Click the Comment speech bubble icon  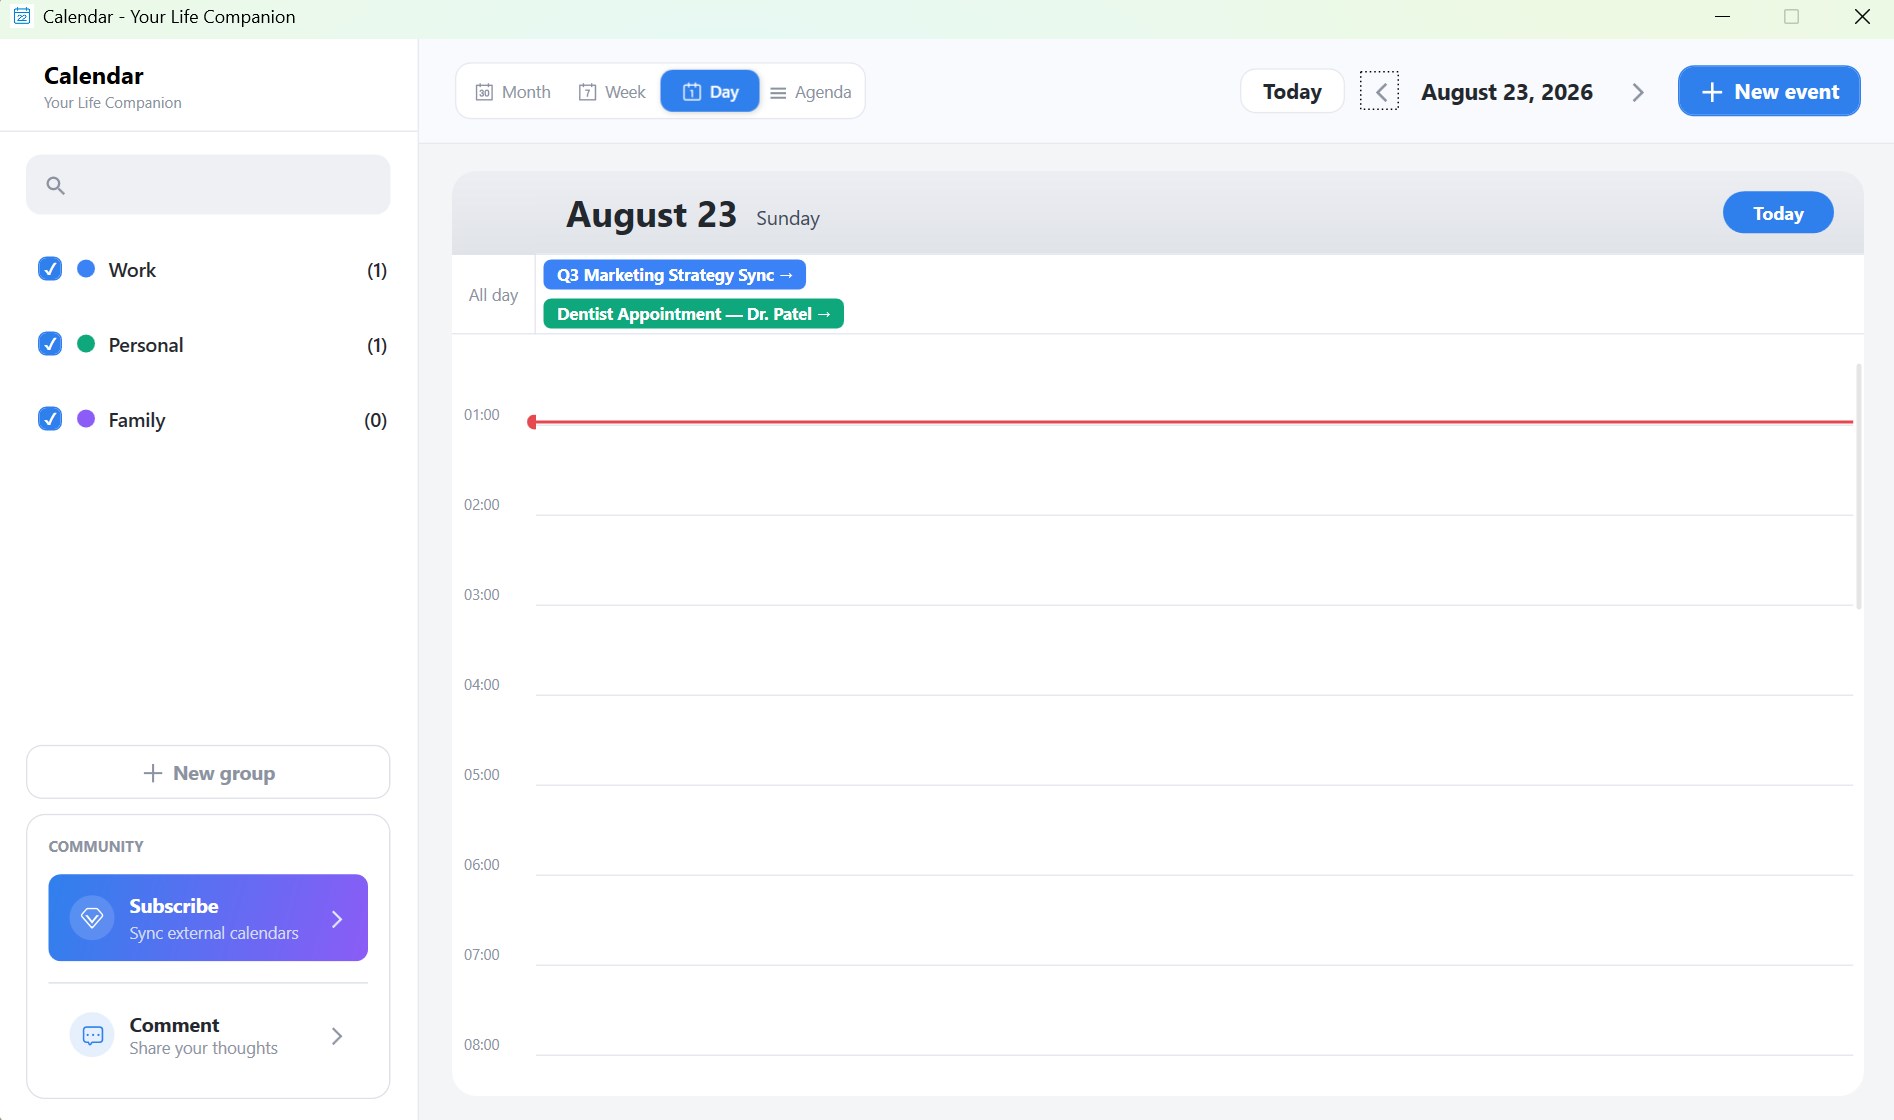coord(92,1035)
